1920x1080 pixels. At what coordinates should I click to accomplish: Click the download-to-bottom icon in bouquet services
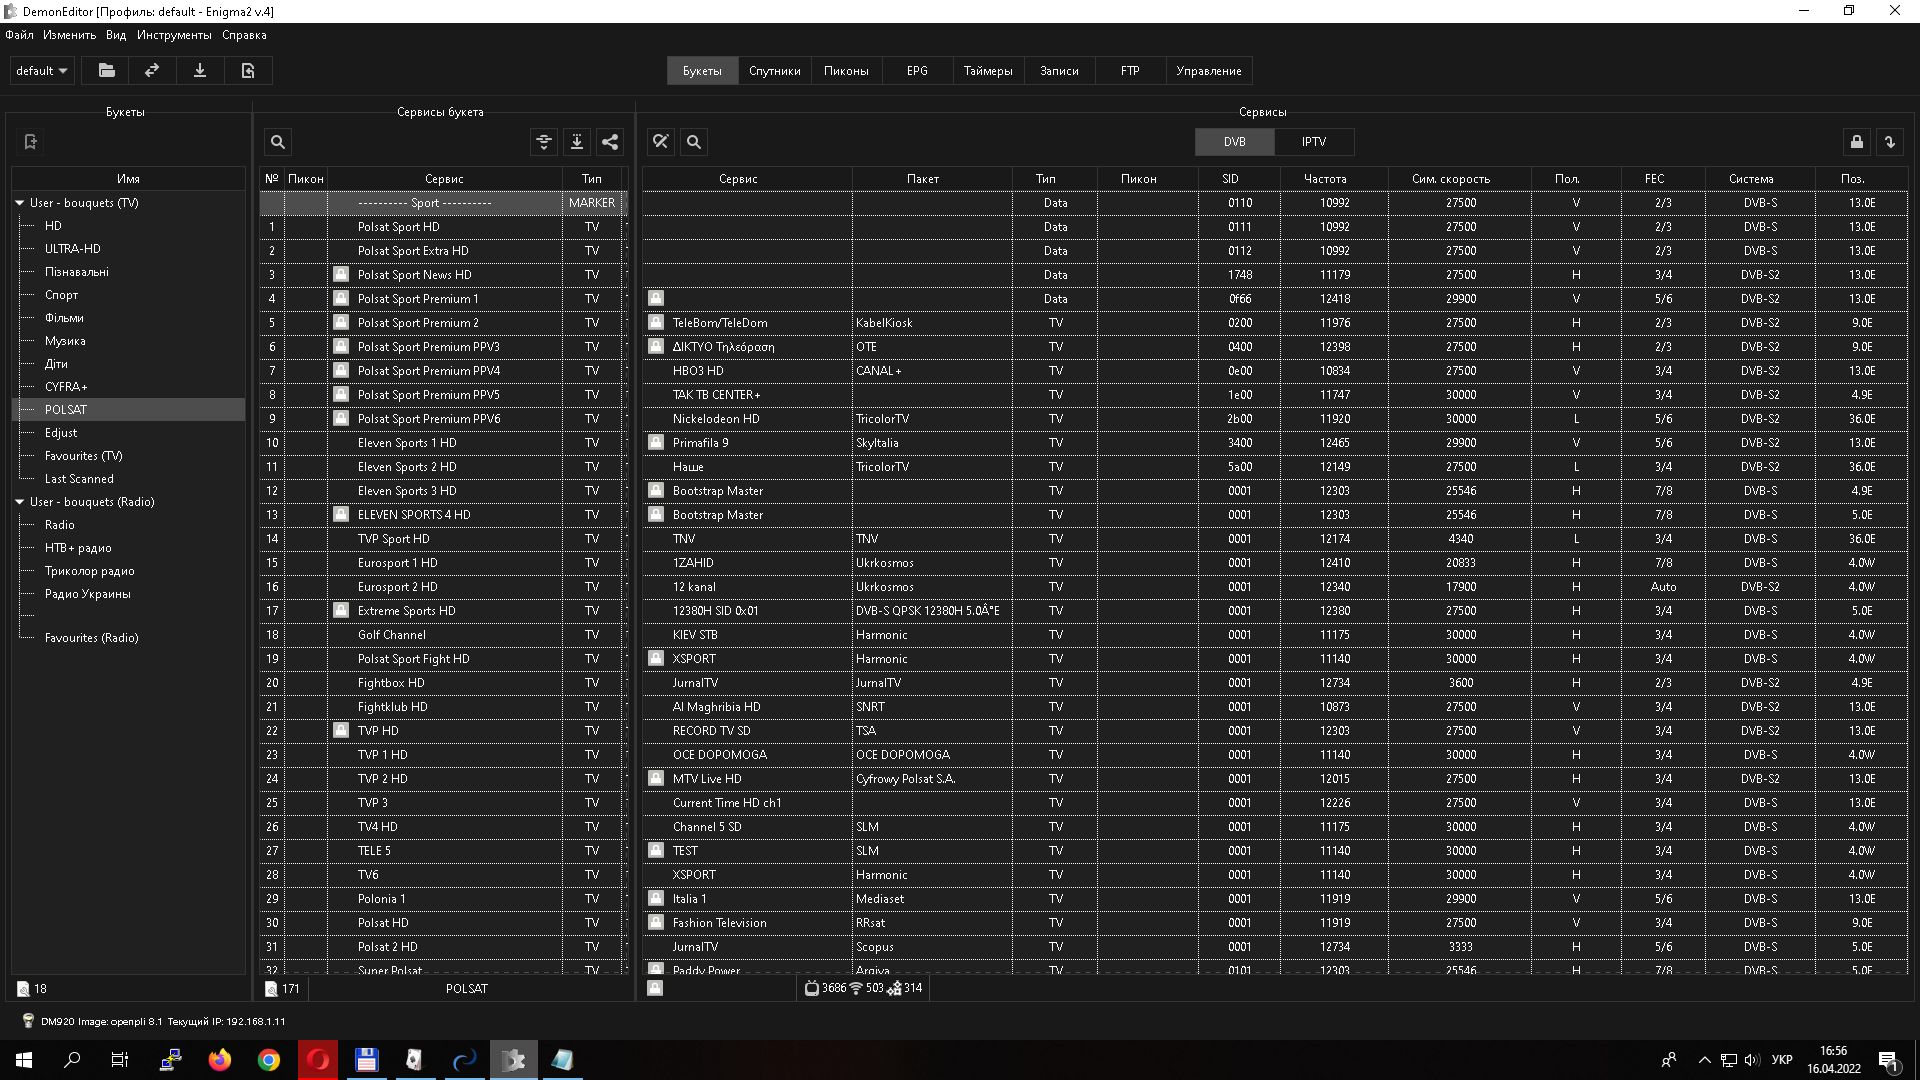pyautogui.click(x=577, y=142)
